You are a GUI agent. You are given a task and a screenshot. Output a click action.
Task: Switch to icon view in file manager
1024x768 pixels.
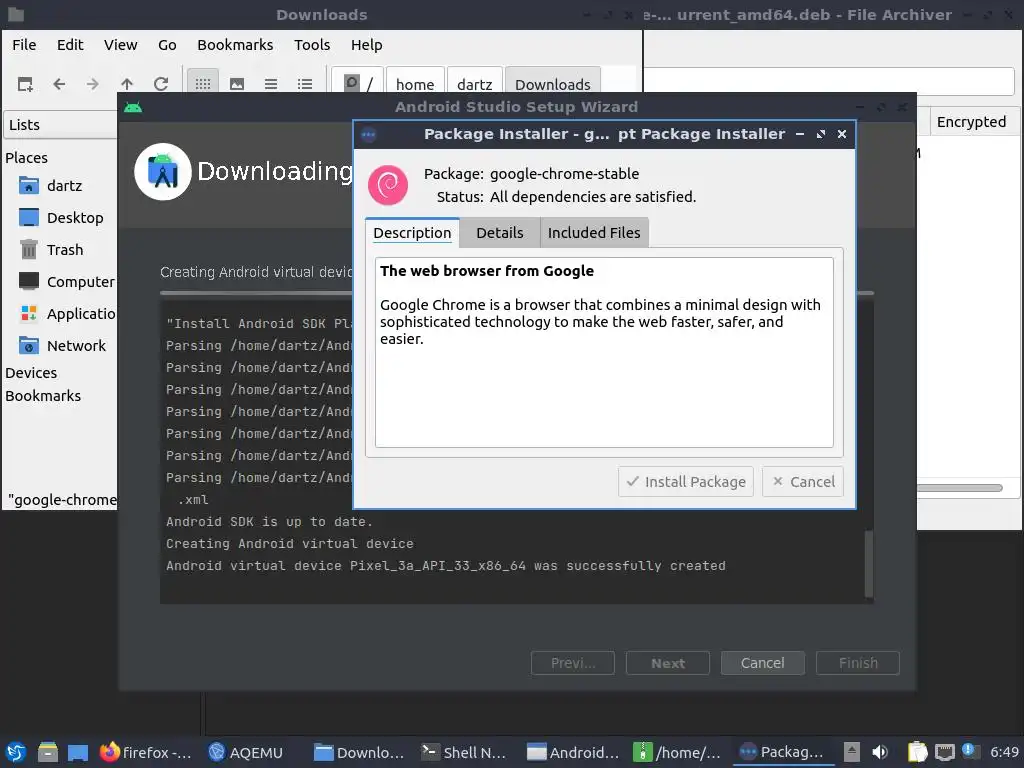[203, 84]
